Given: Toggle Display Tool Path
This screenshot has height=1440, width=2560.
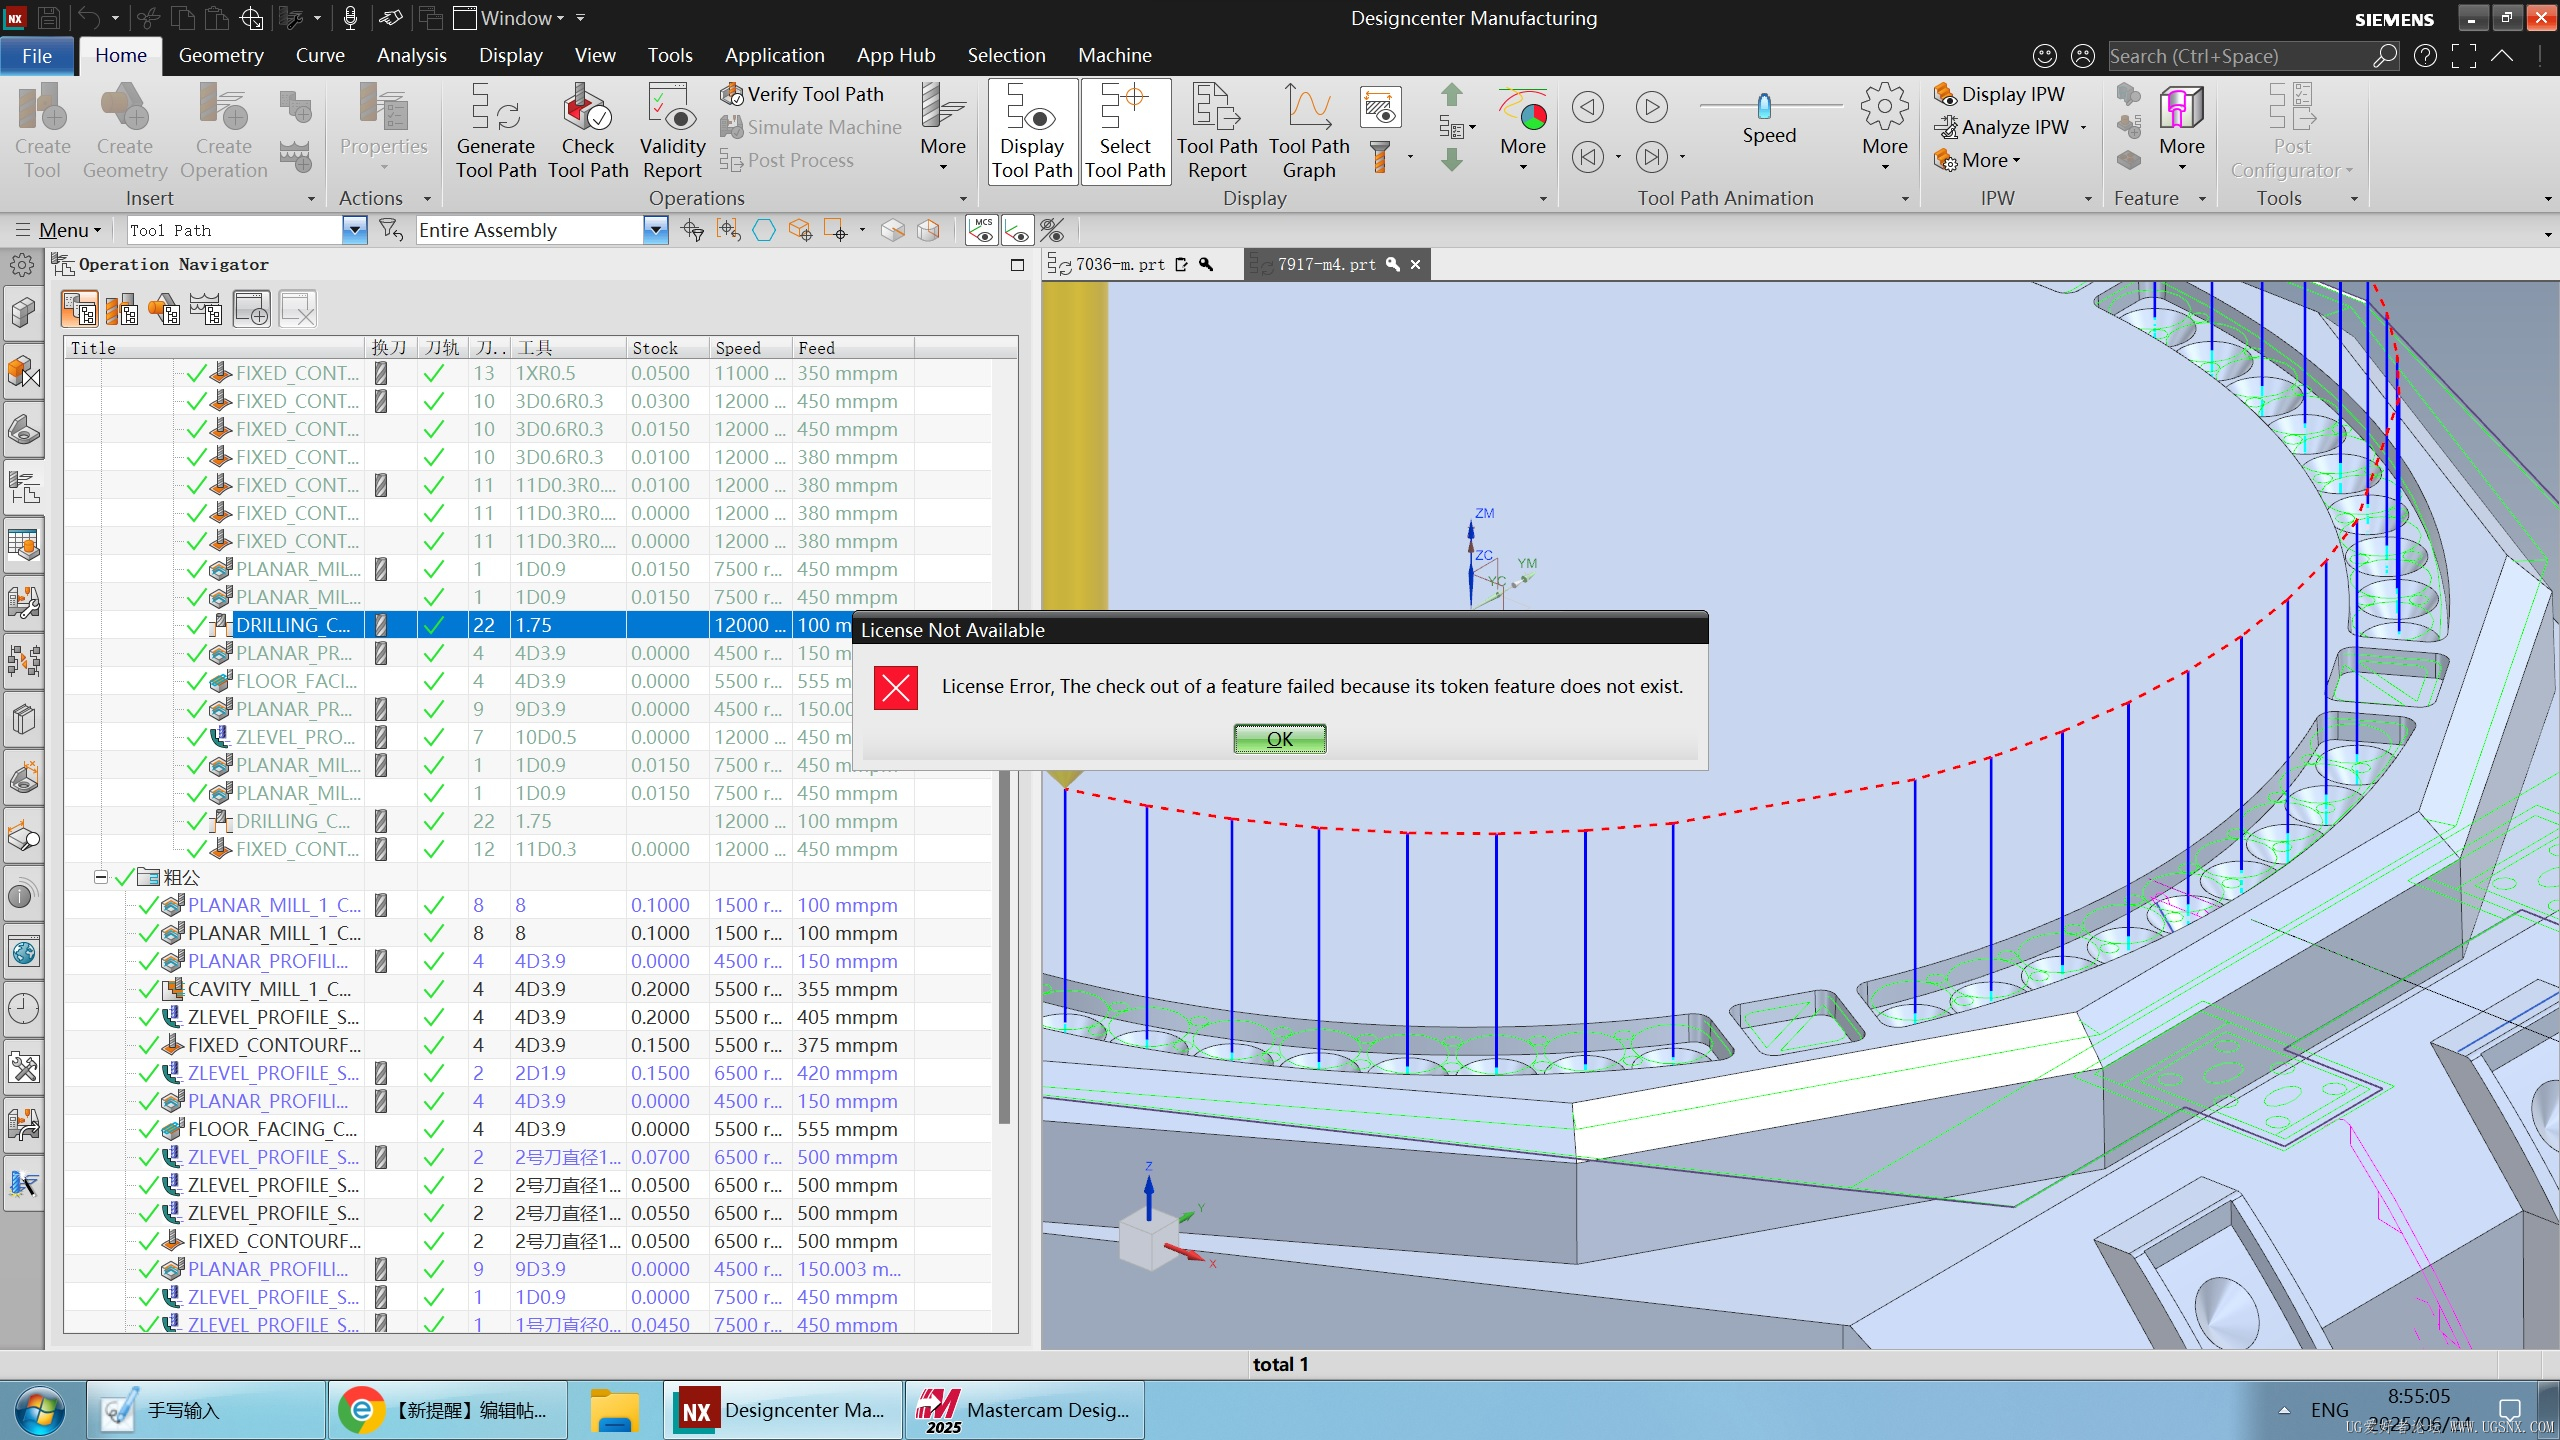Looking at the screenshot, I should [1032, 132].
